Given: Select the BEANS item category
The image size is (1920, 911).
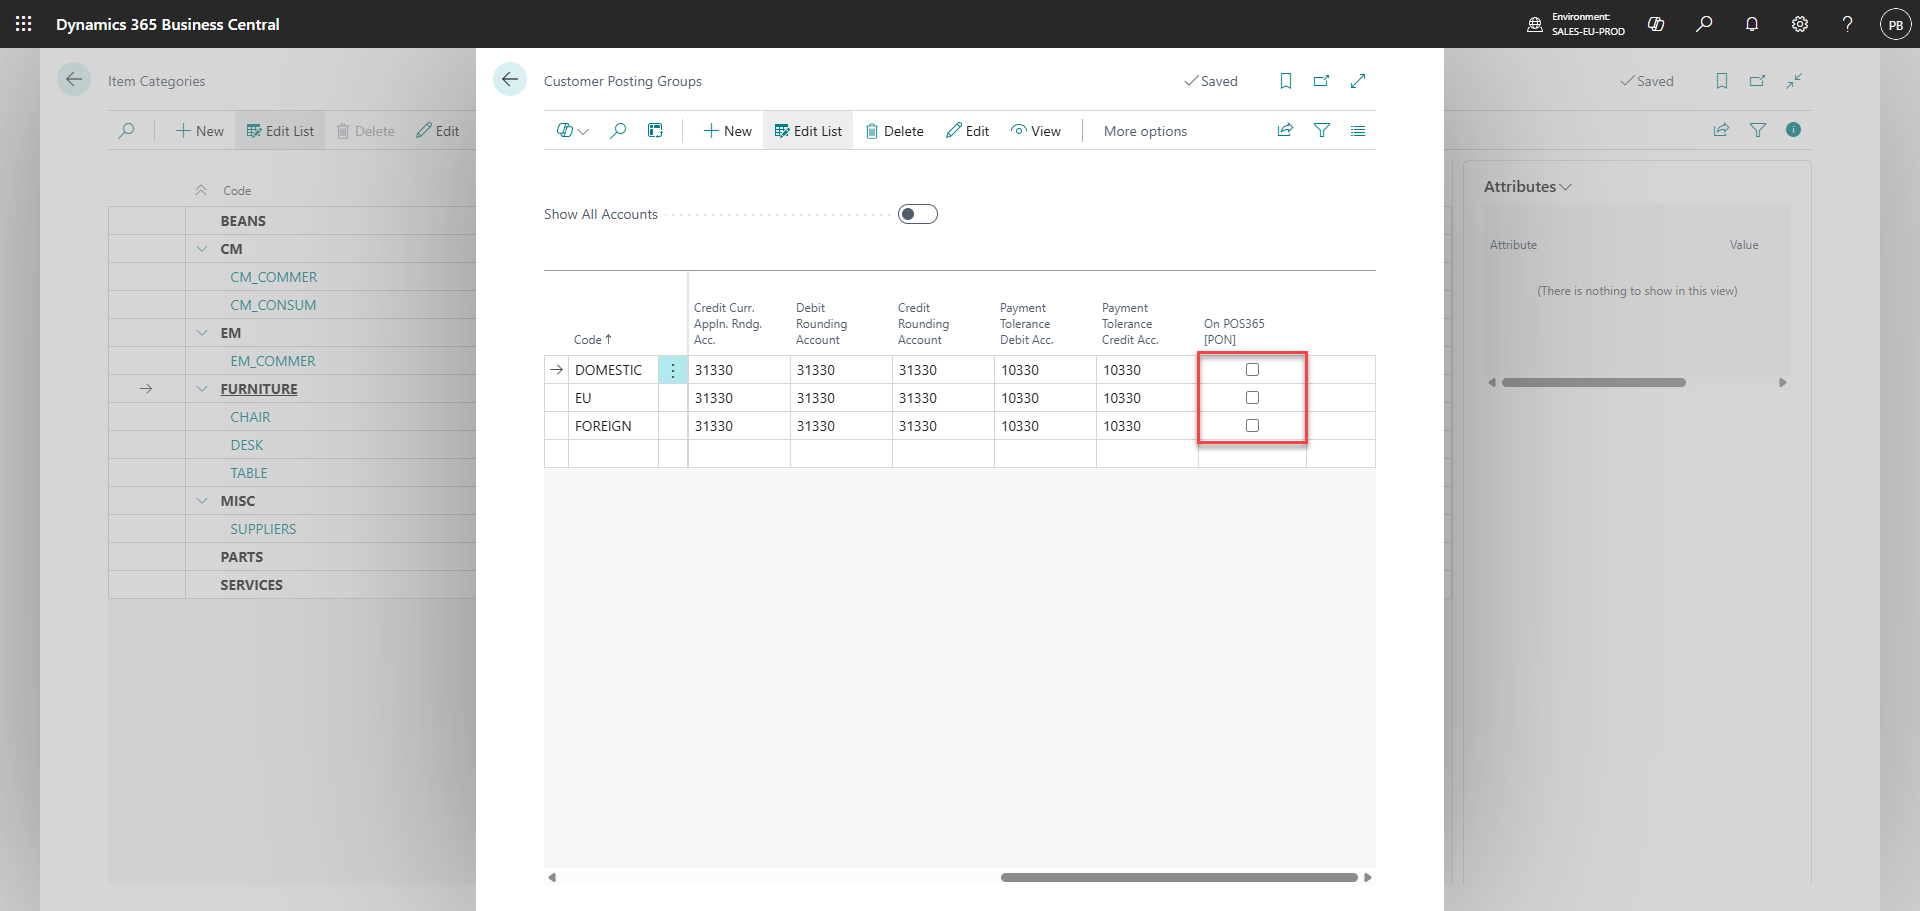Looking at the screenshot, I should pos(243,221).
